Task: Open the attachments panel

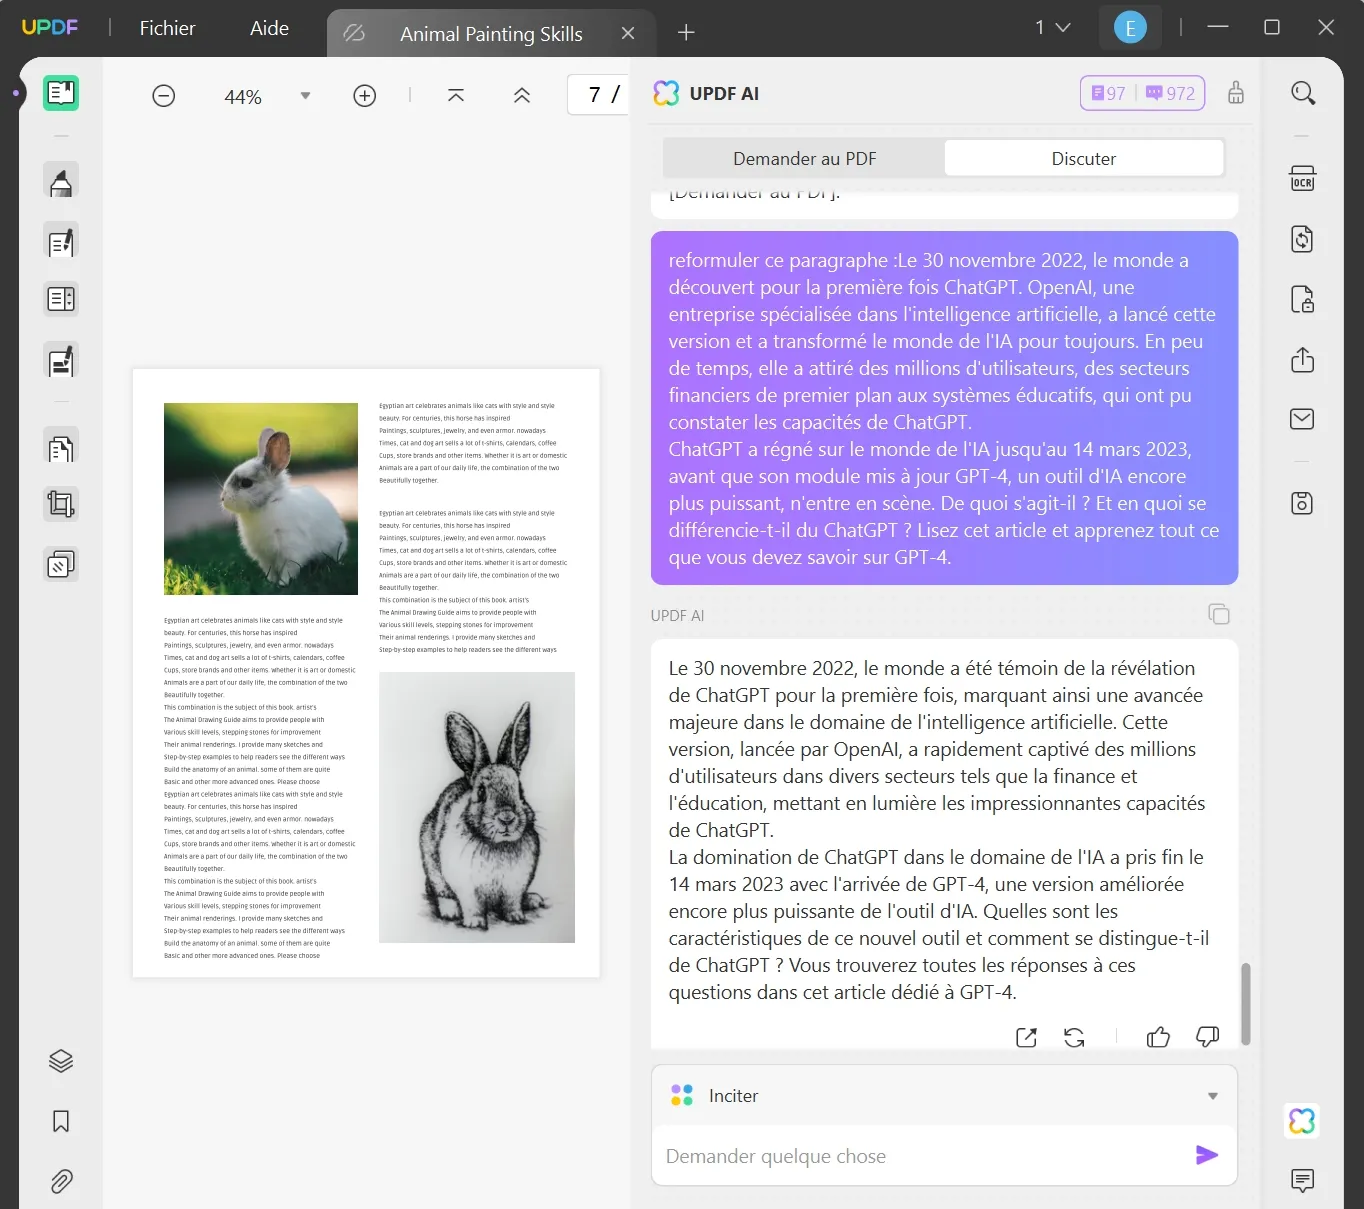Action: 60,1181
